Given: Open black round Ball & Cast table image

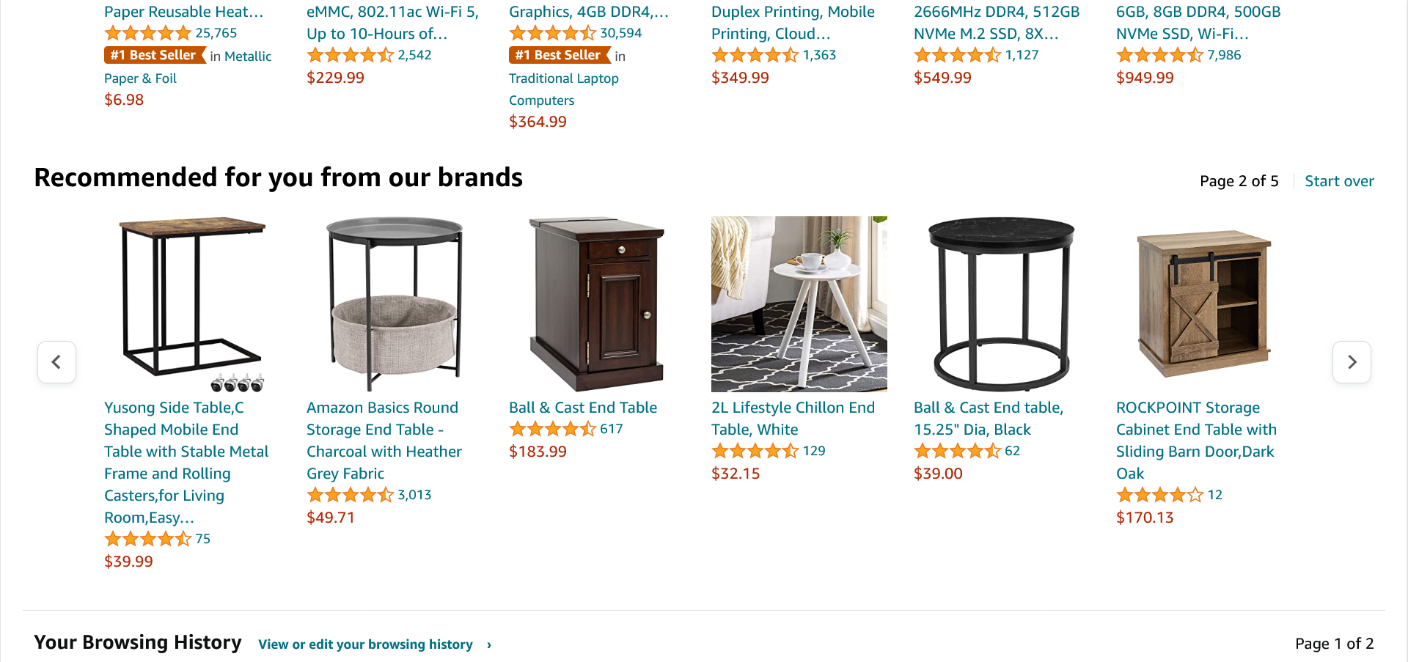Looking at the screenshot, I should (1001, 304).
